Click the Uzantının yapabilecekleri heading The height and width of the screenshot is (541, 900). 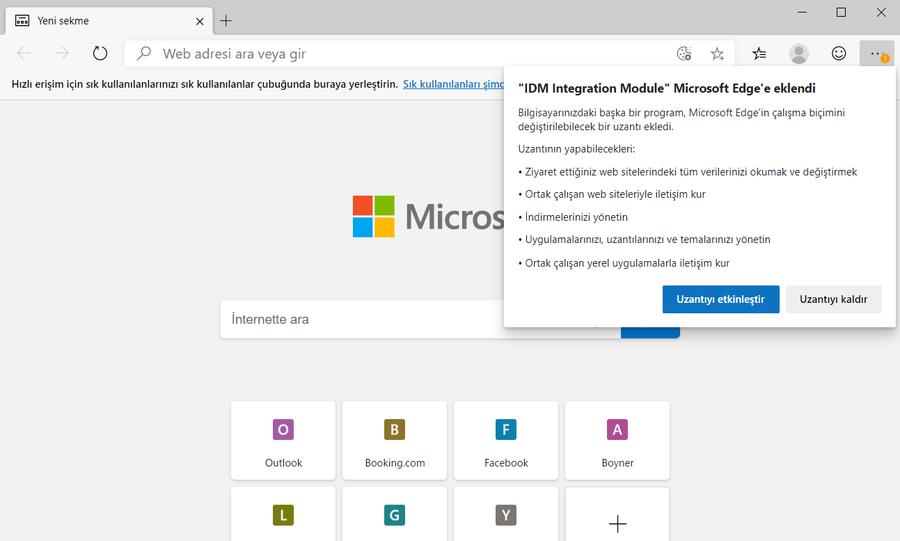(x=576, y=149)
